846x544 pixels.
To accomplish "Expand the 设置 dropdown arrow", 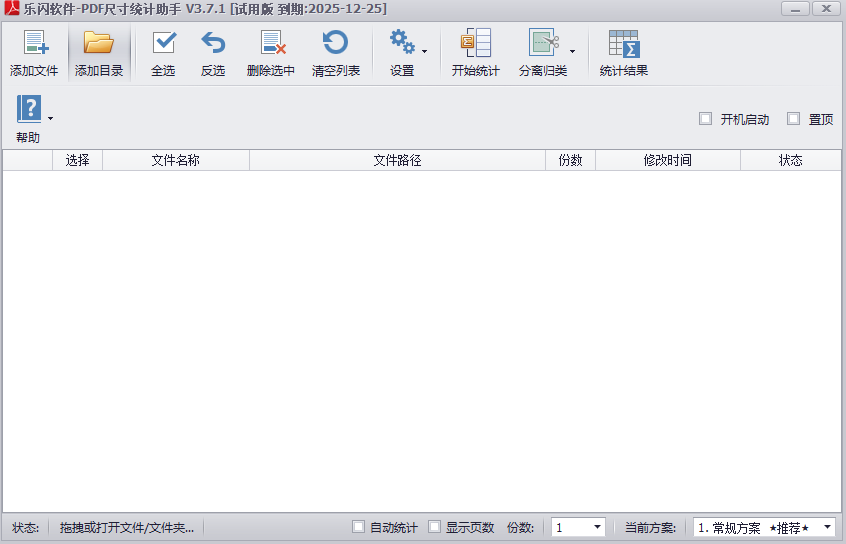I will (425, 51).
